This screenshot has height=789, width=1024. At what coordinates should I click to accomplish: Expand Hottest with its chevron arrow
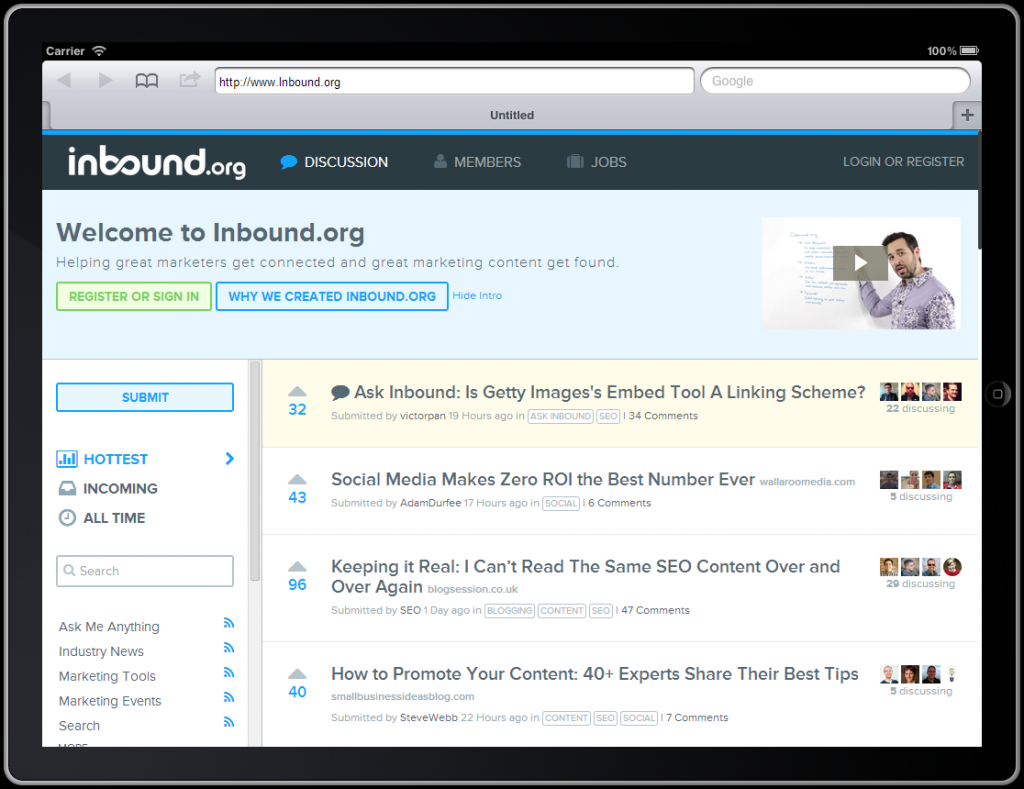[229, 459]
